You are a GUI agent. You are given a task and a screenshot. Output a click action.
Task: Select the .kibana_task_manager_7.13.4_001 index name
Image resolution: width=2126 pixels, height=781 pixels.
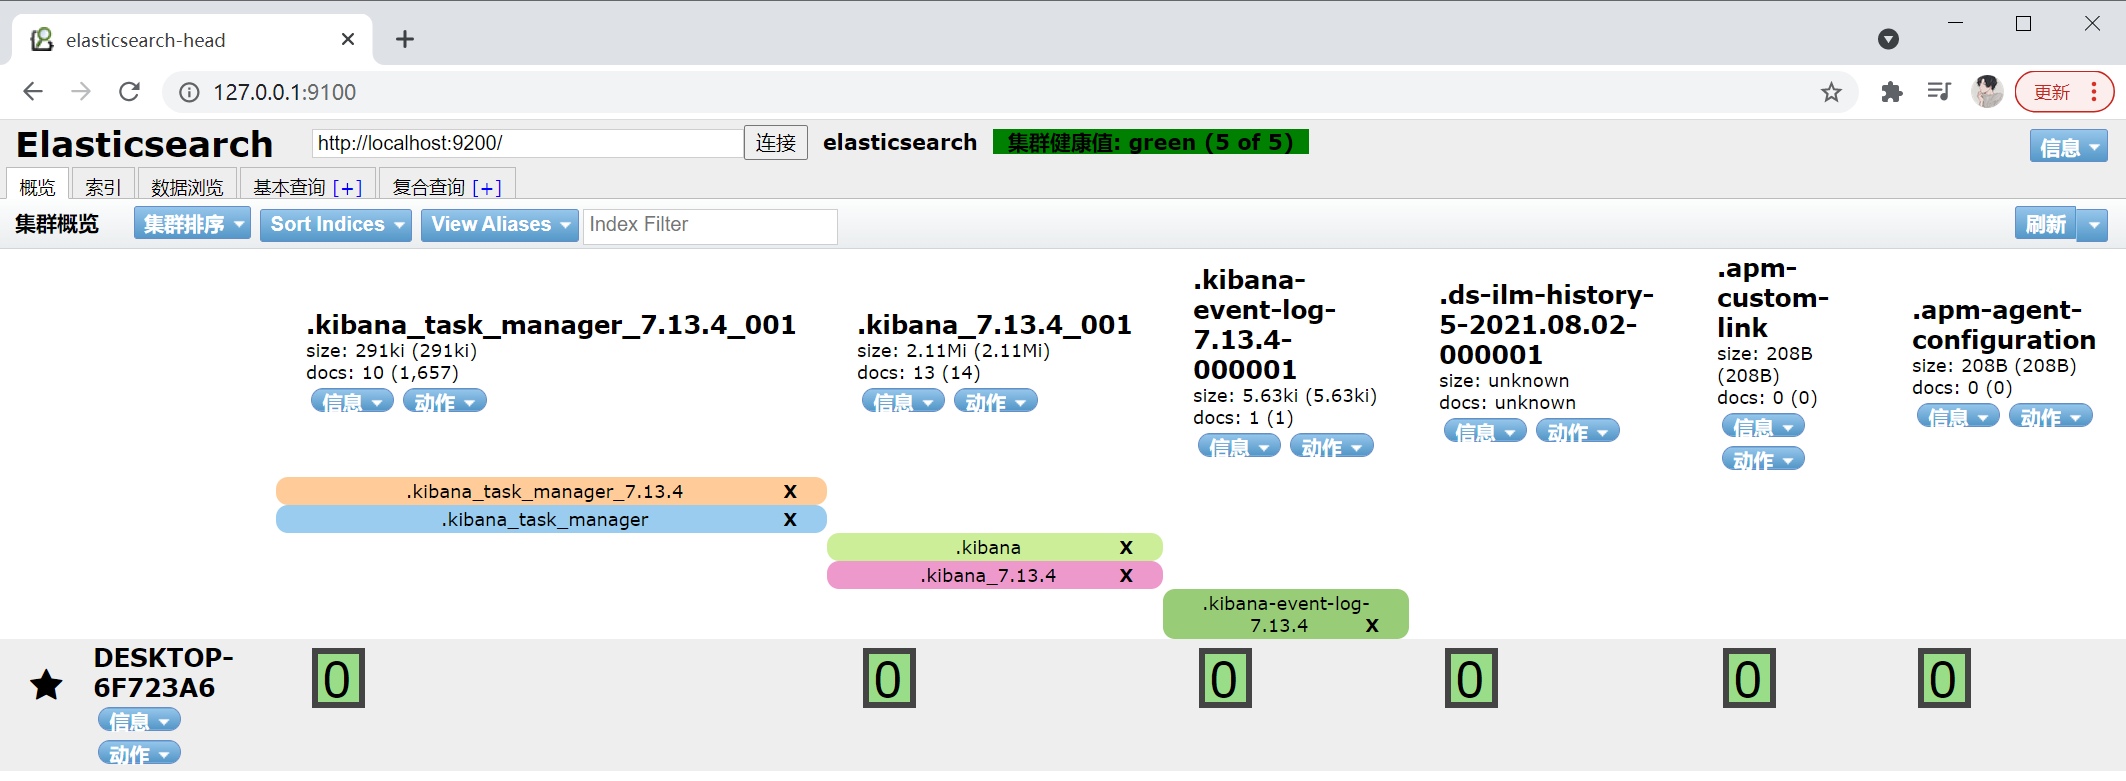click(x=551, y=325)
